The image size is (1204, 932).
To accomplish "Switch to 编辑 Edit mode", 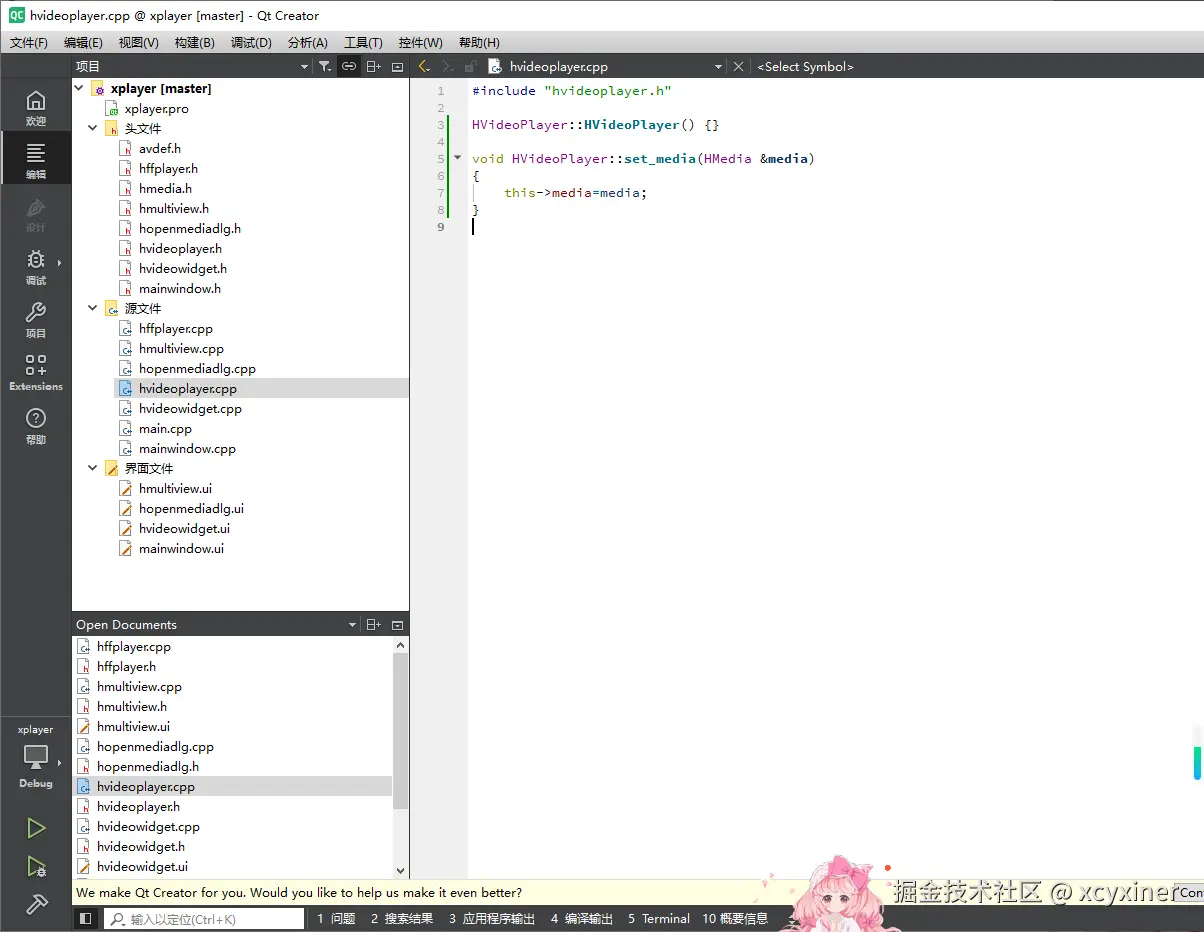I will (x=36, y=159).
